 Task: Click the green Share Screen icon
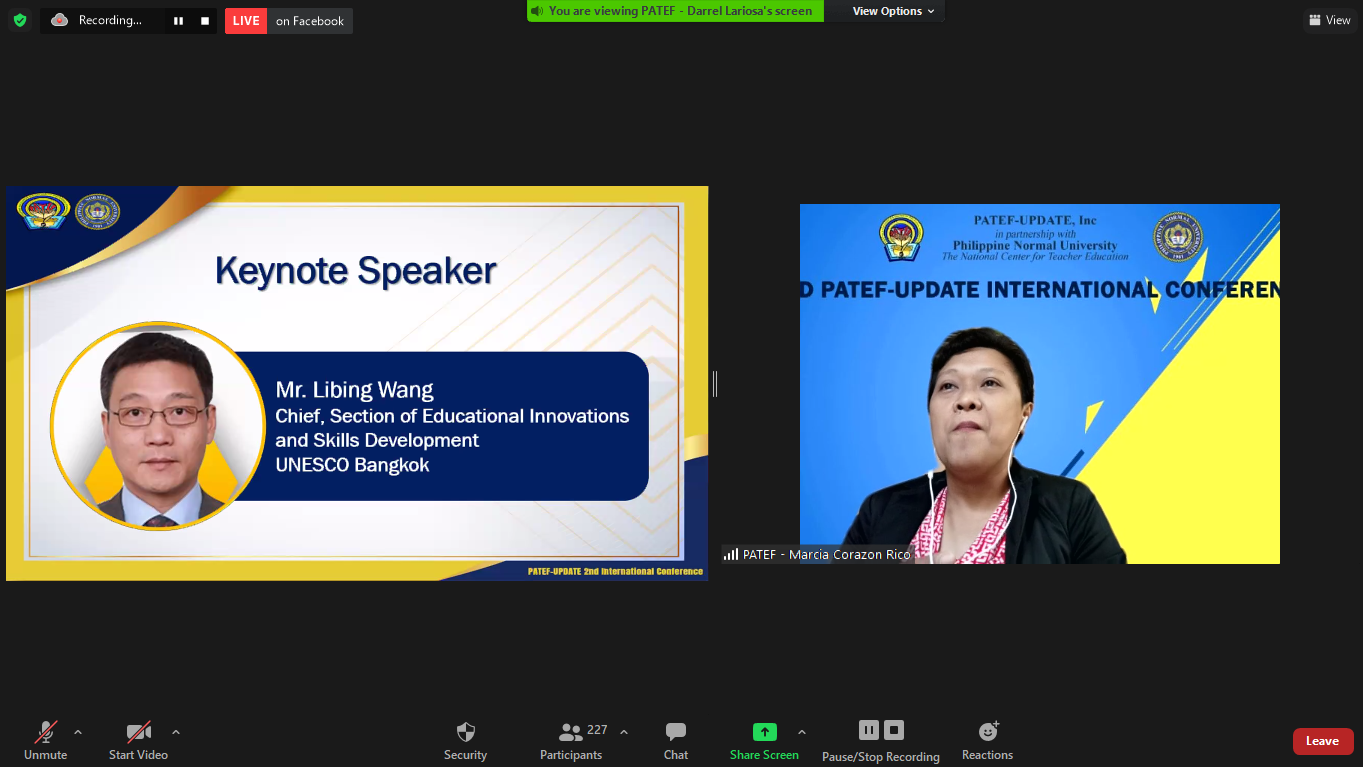click(764, 732)
